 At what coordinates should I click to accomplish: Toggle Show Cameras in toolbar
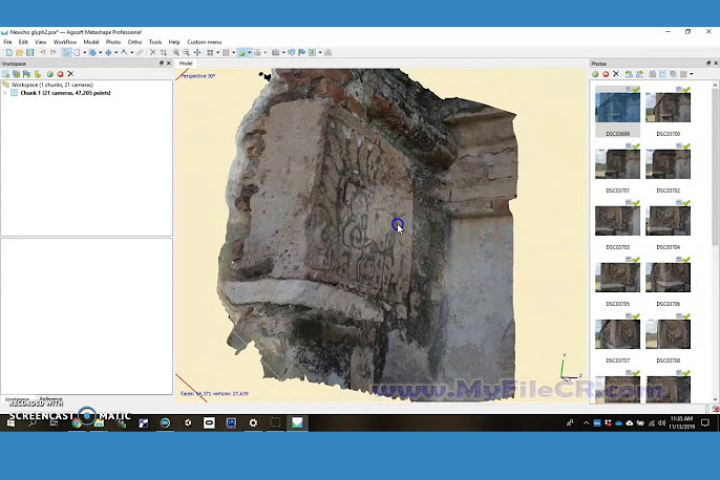point(276,53)
